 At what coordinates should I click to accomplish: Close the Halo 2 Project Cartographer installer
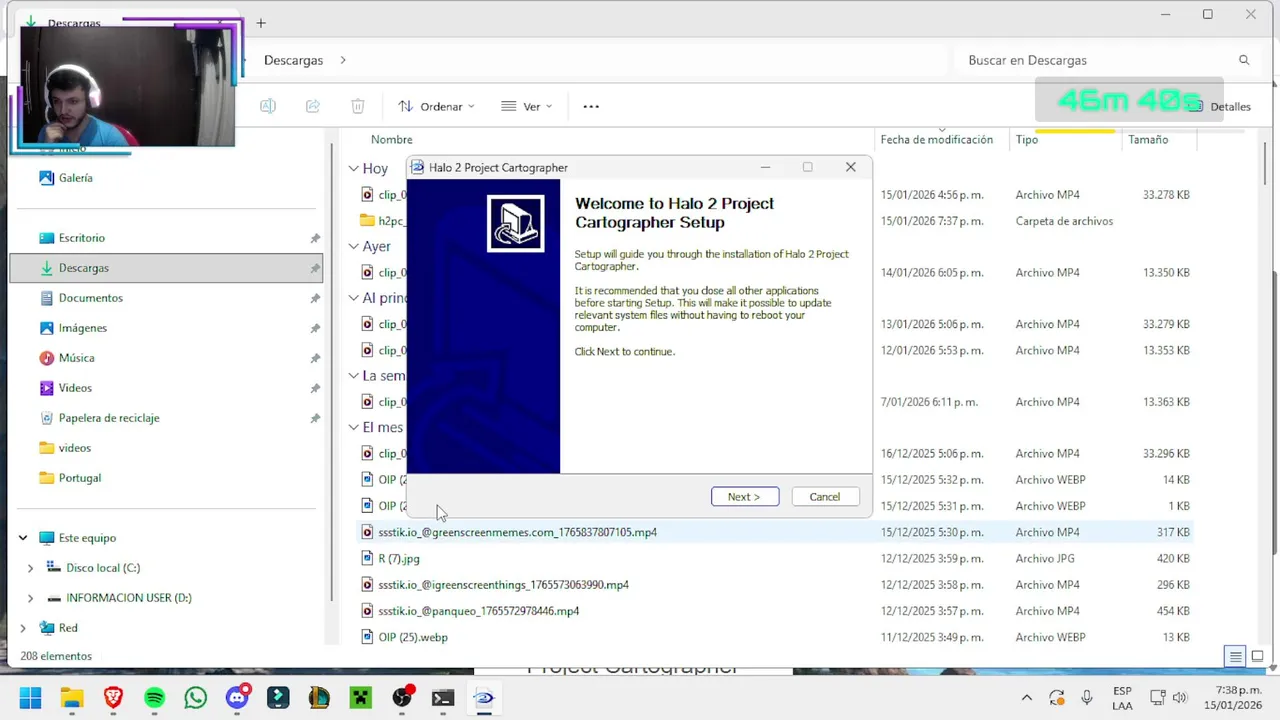click(x=851, y=167)
